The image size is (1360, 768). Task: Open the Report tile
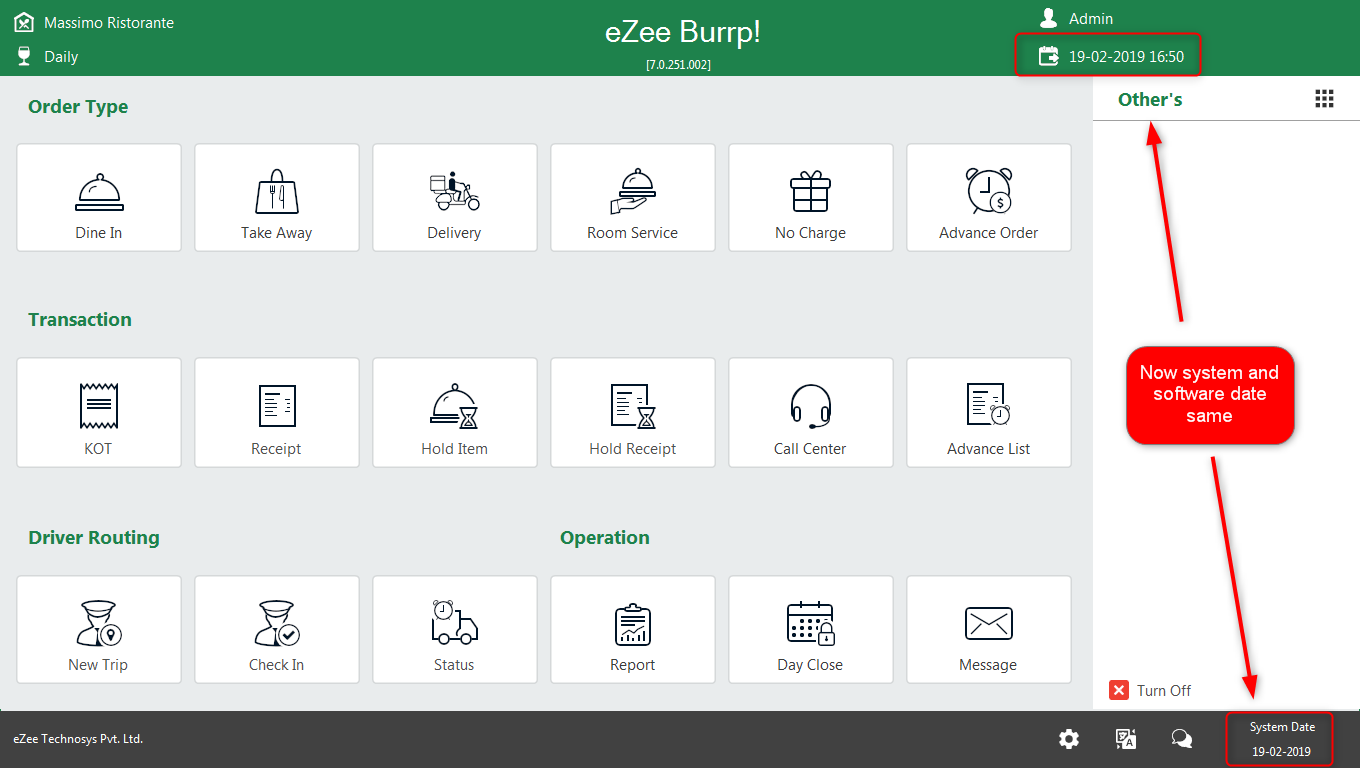633,629
